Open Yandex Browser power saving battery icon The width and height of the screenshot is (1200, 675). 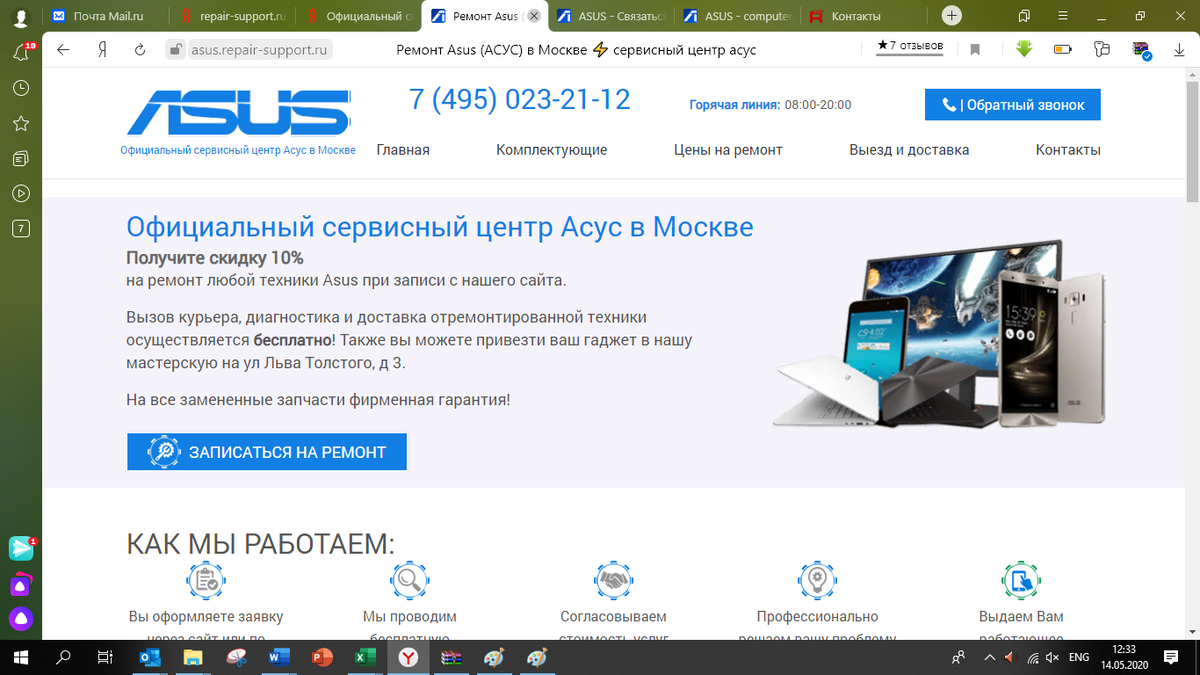click(1062, 48)
